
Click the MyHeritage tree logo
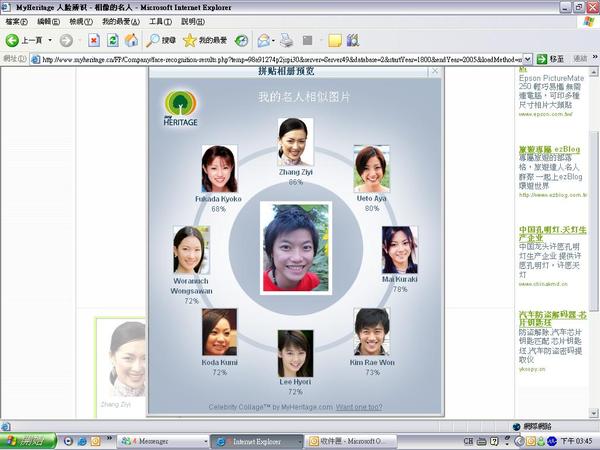[181, 108]
